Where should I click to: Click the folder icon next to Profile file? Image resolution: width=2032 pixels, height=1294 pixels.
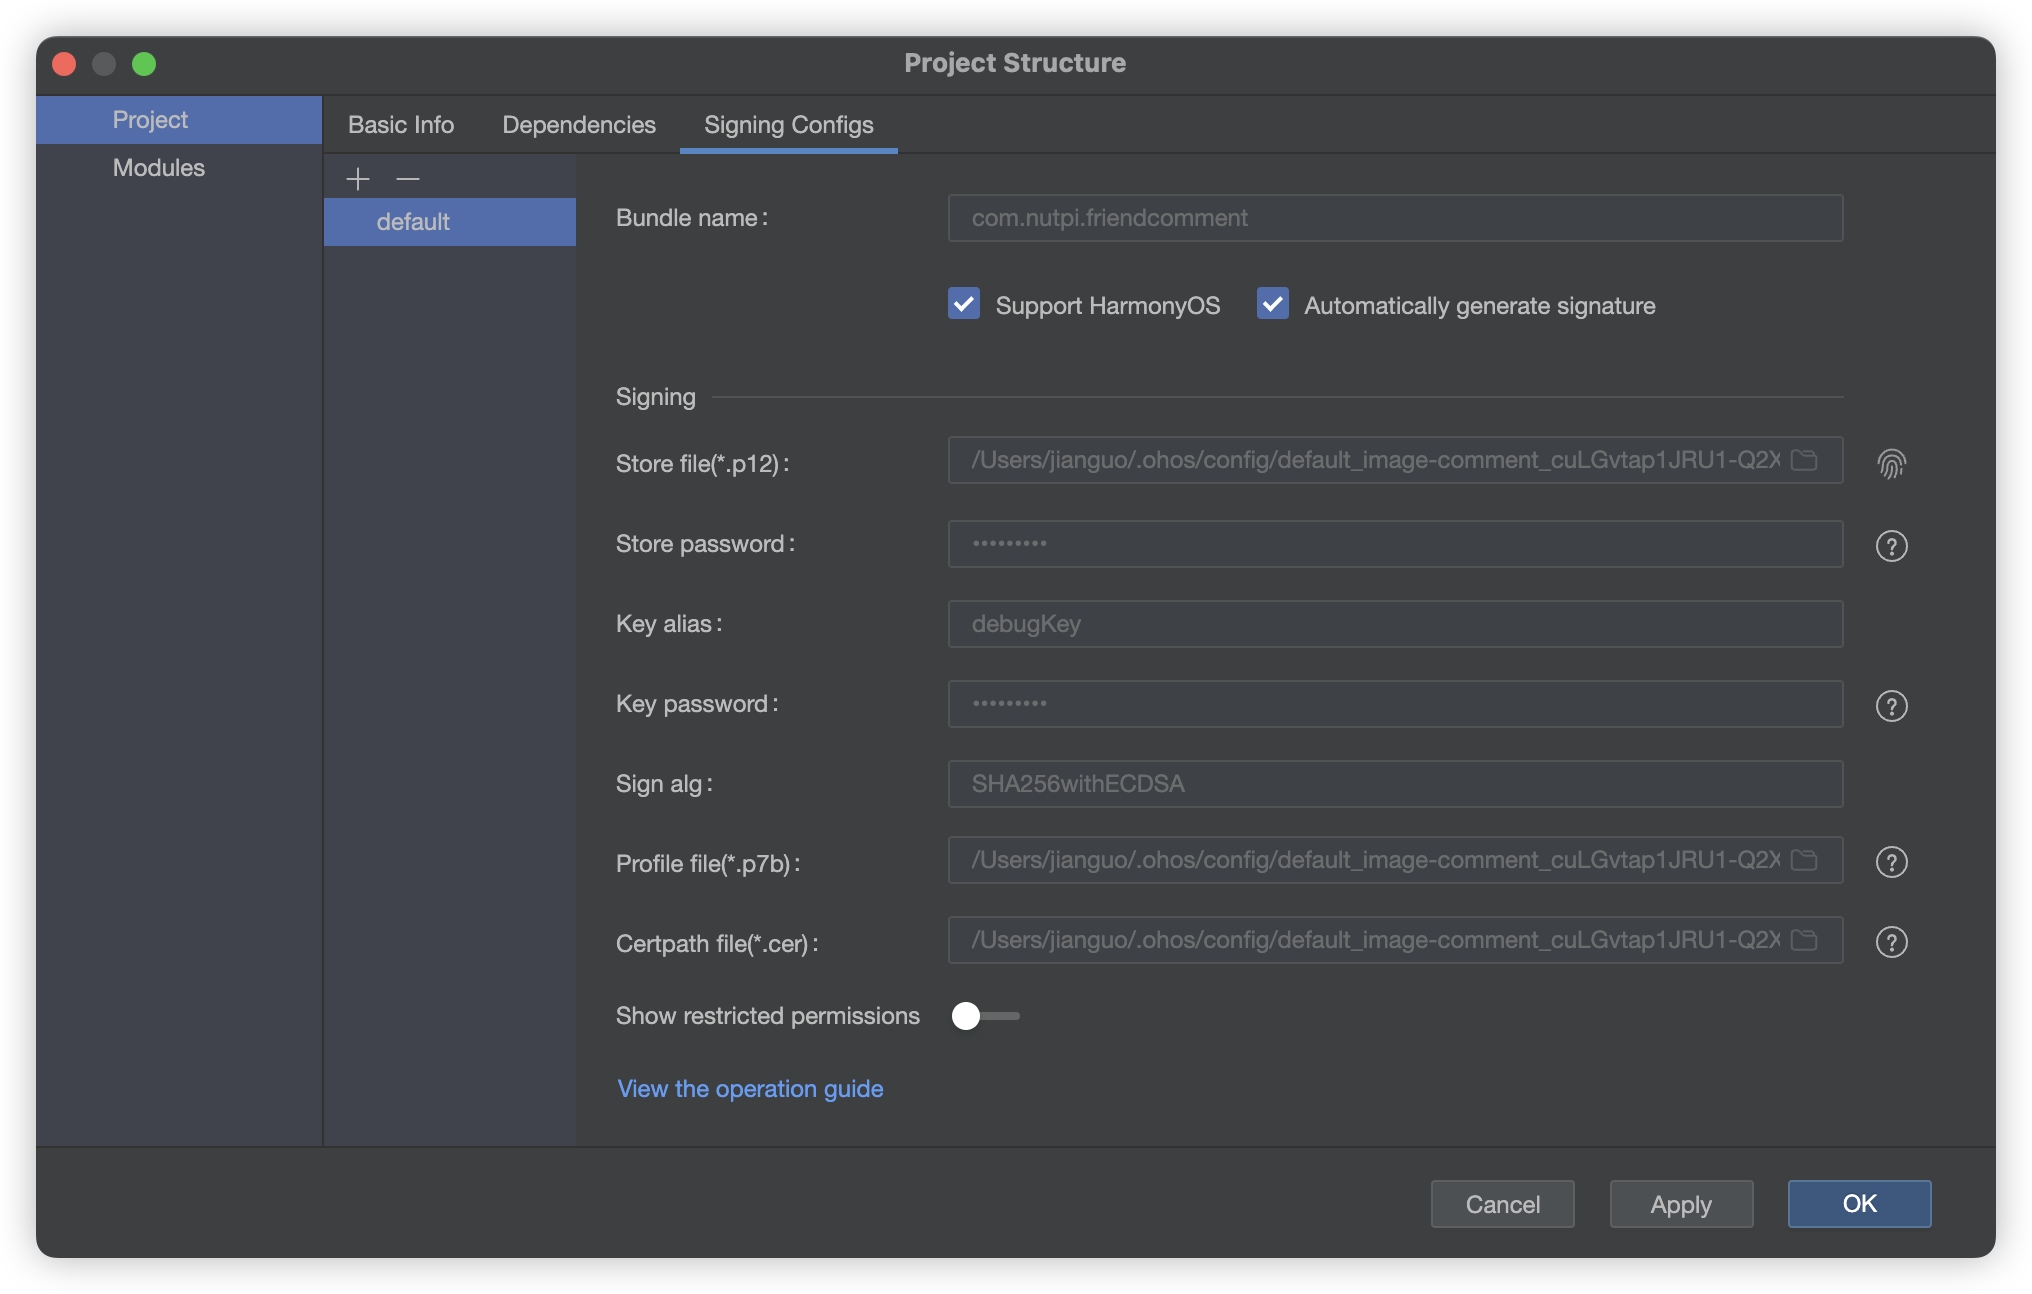[1810, 860]
